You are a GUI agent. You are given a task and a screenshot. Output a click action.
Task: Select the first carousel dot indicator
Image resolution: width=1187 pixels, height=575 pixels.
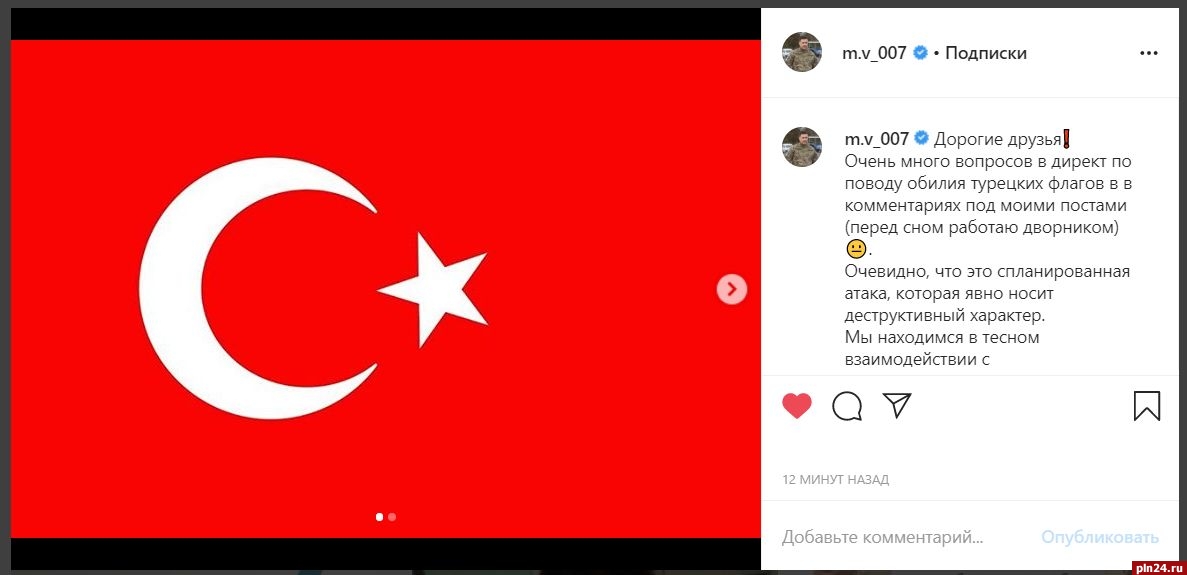point(380,518)
